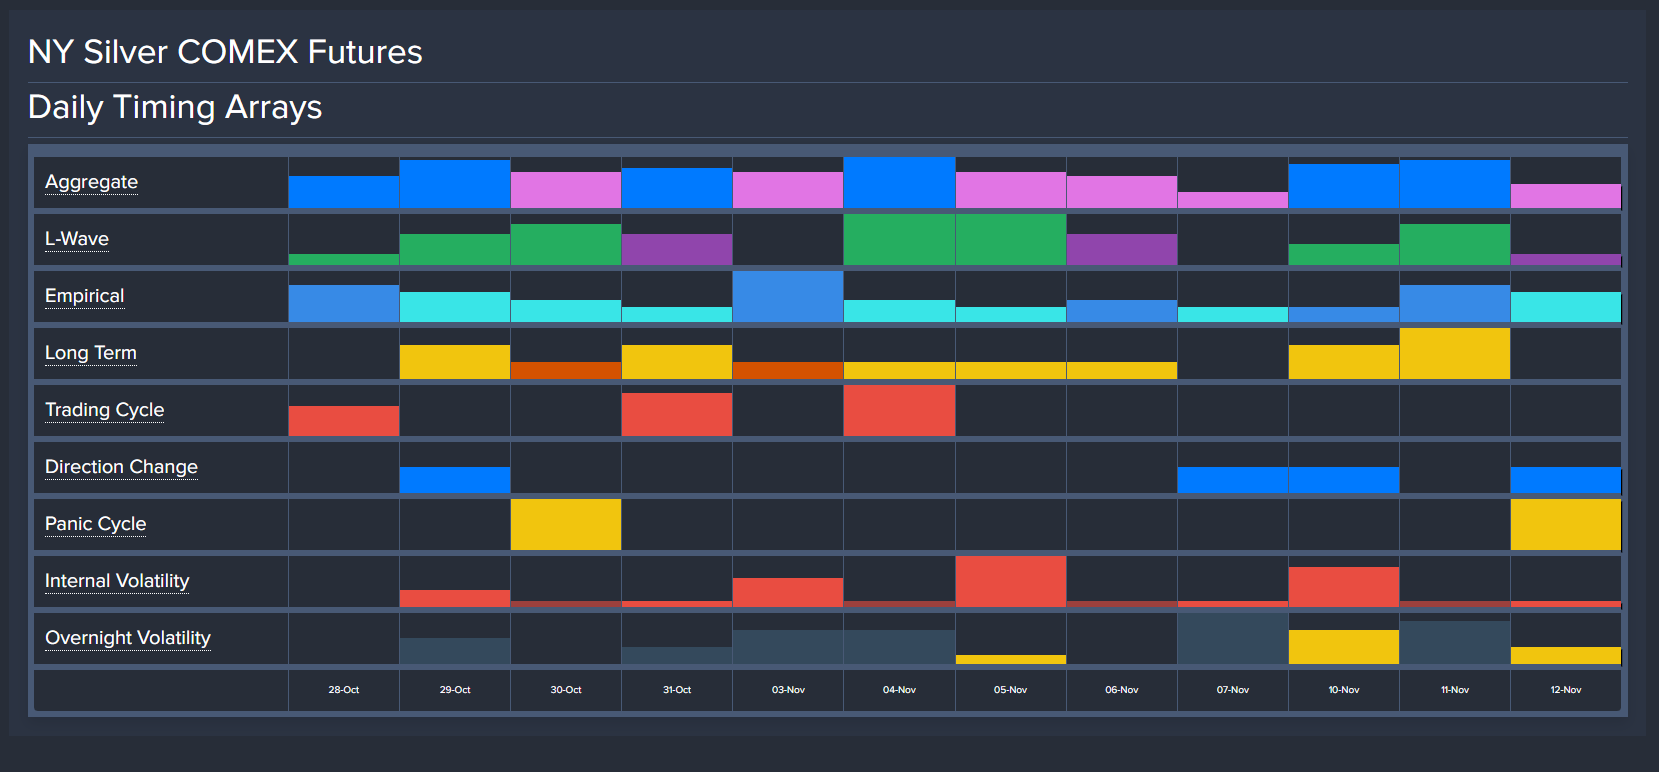Open the Aggregate row label link

coord(91,182)
